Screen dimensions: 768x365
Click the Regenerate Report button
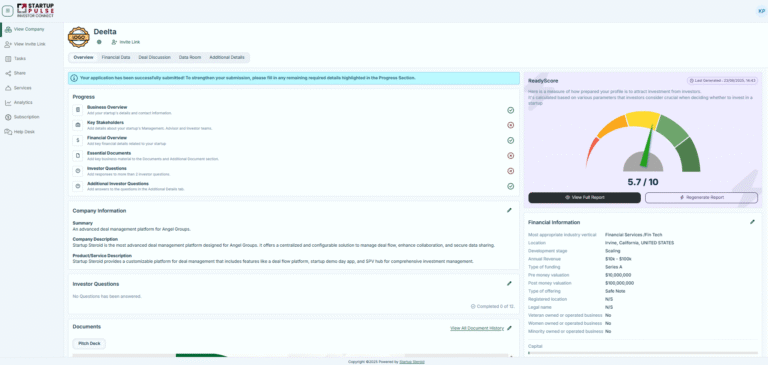[x=701, y=197]
